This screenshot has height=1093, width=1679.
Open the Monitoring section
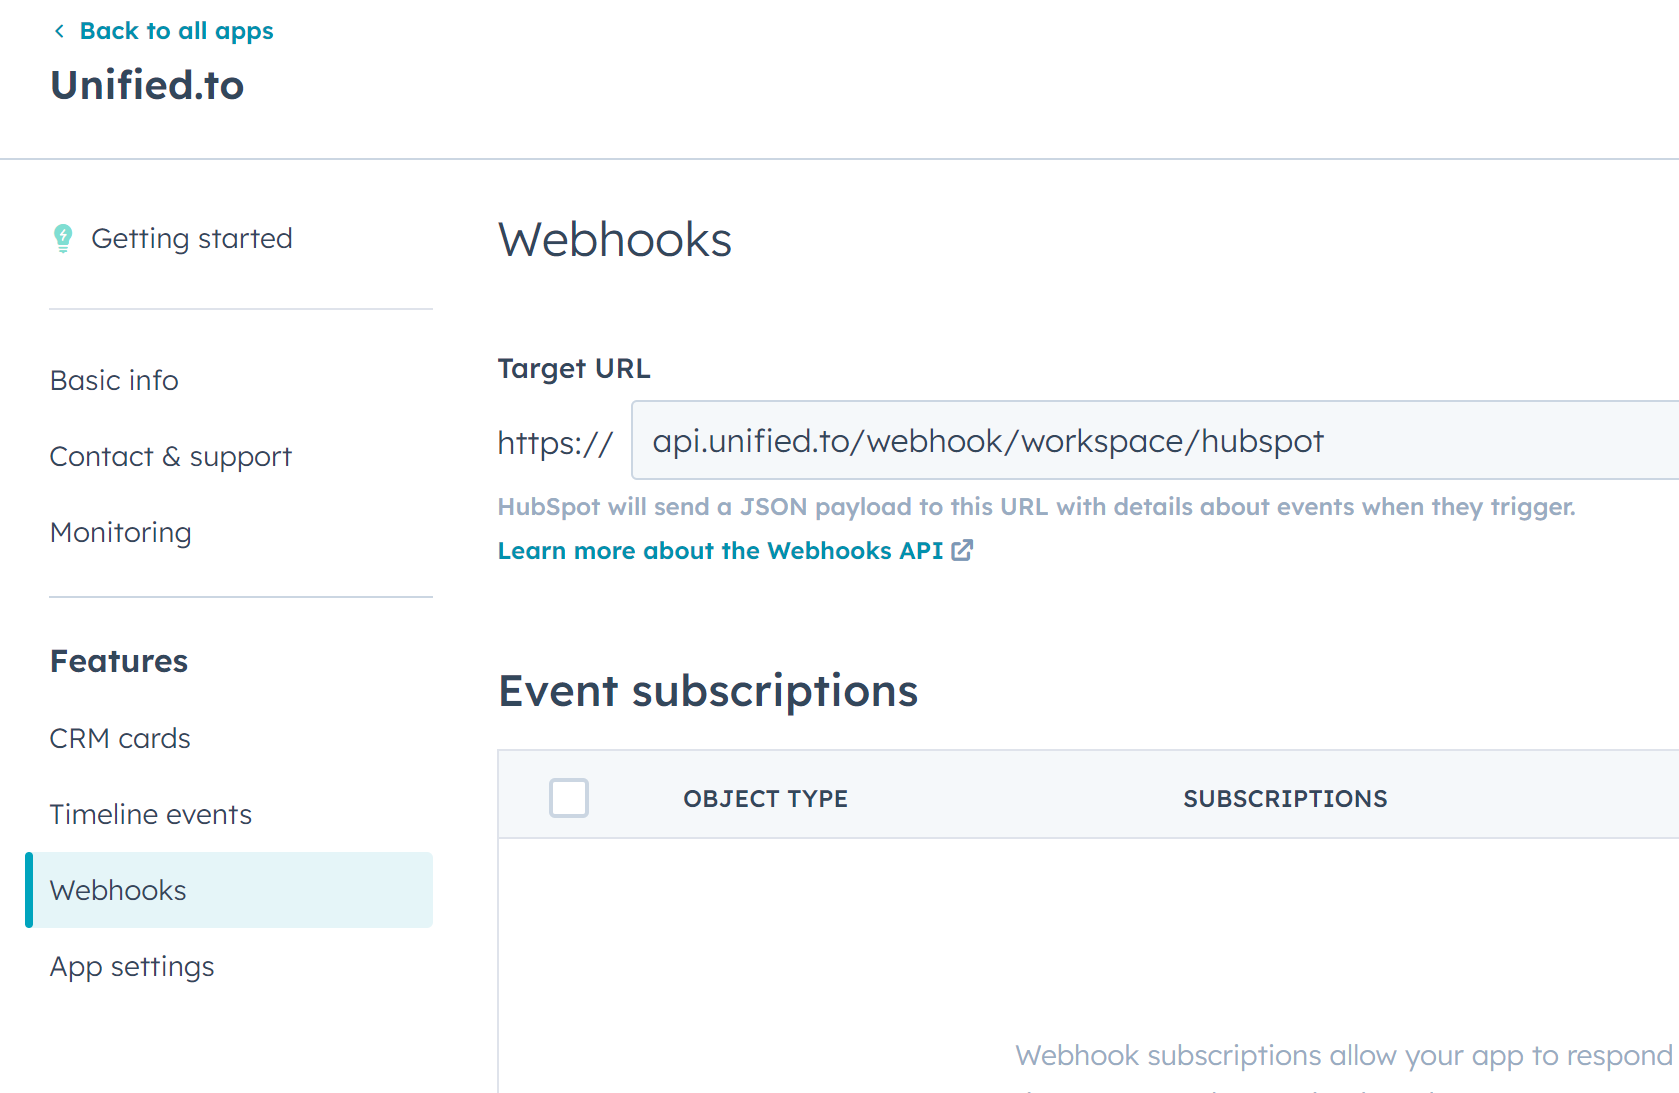coord(121,533)
